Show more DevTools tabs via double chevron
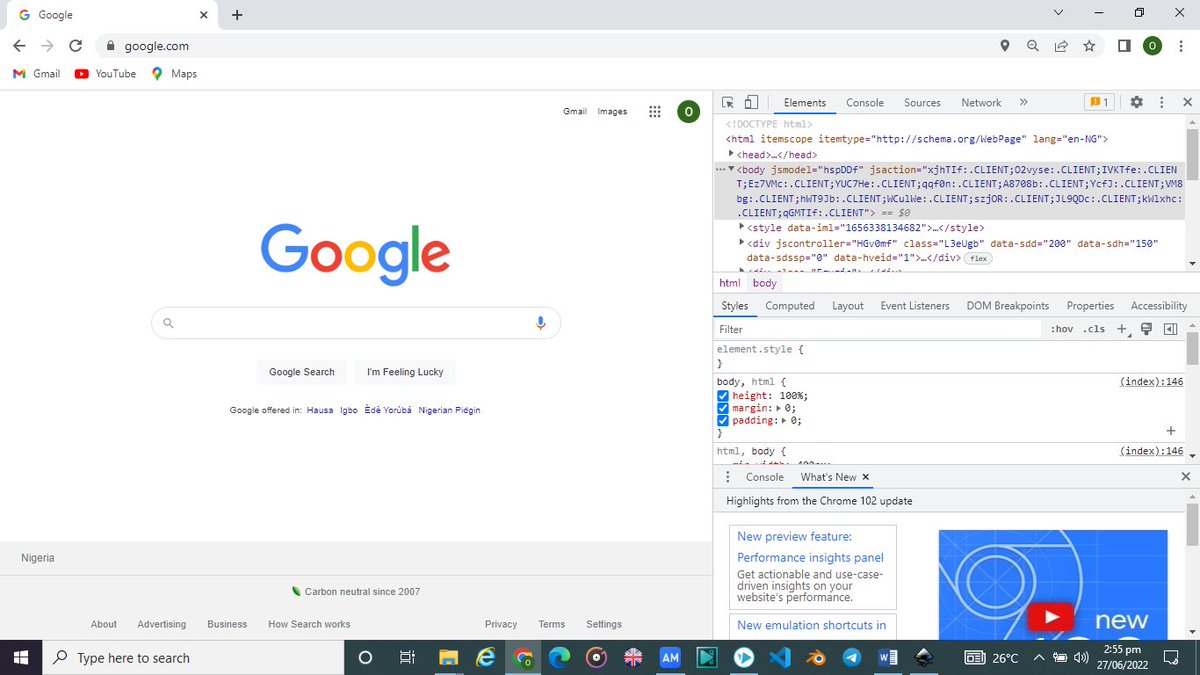This screenshot has width=1200, height=675. pos(1023,102)
